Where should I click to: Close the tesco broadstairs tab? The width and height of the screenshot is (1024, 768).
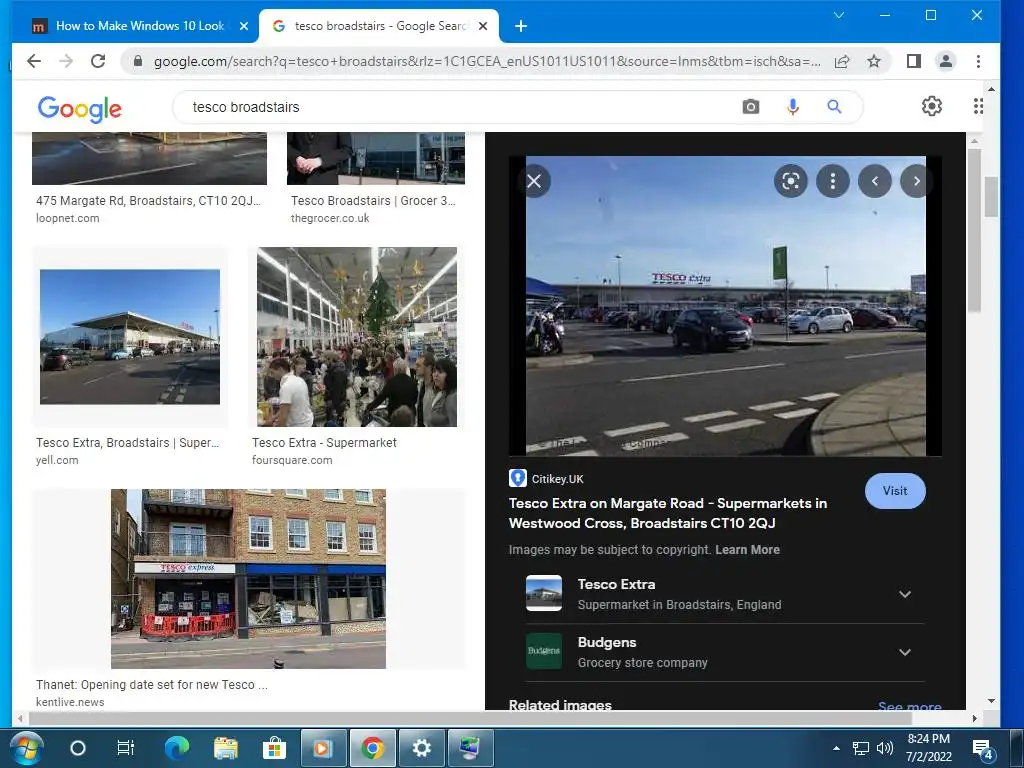(x=483, y=26)
